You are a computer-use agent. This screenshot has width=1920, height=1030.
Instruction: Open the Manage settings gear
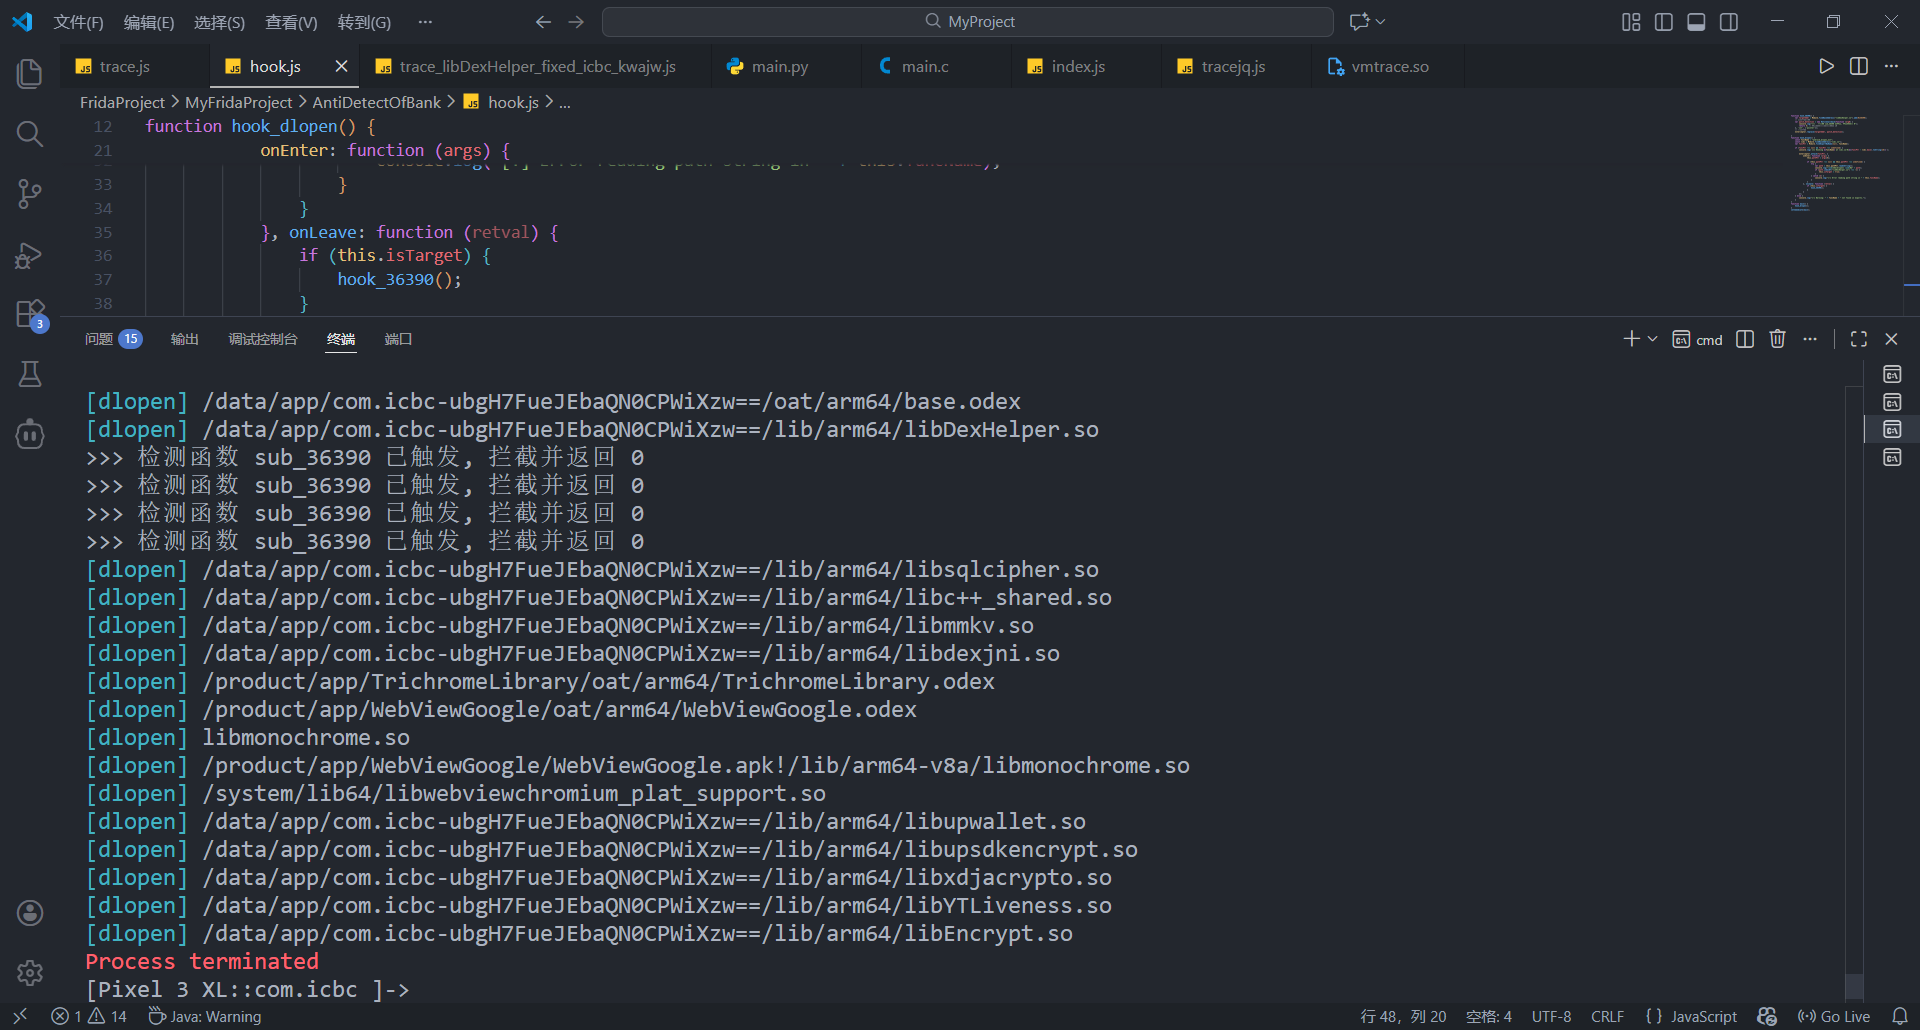click(x=30, y=972)
